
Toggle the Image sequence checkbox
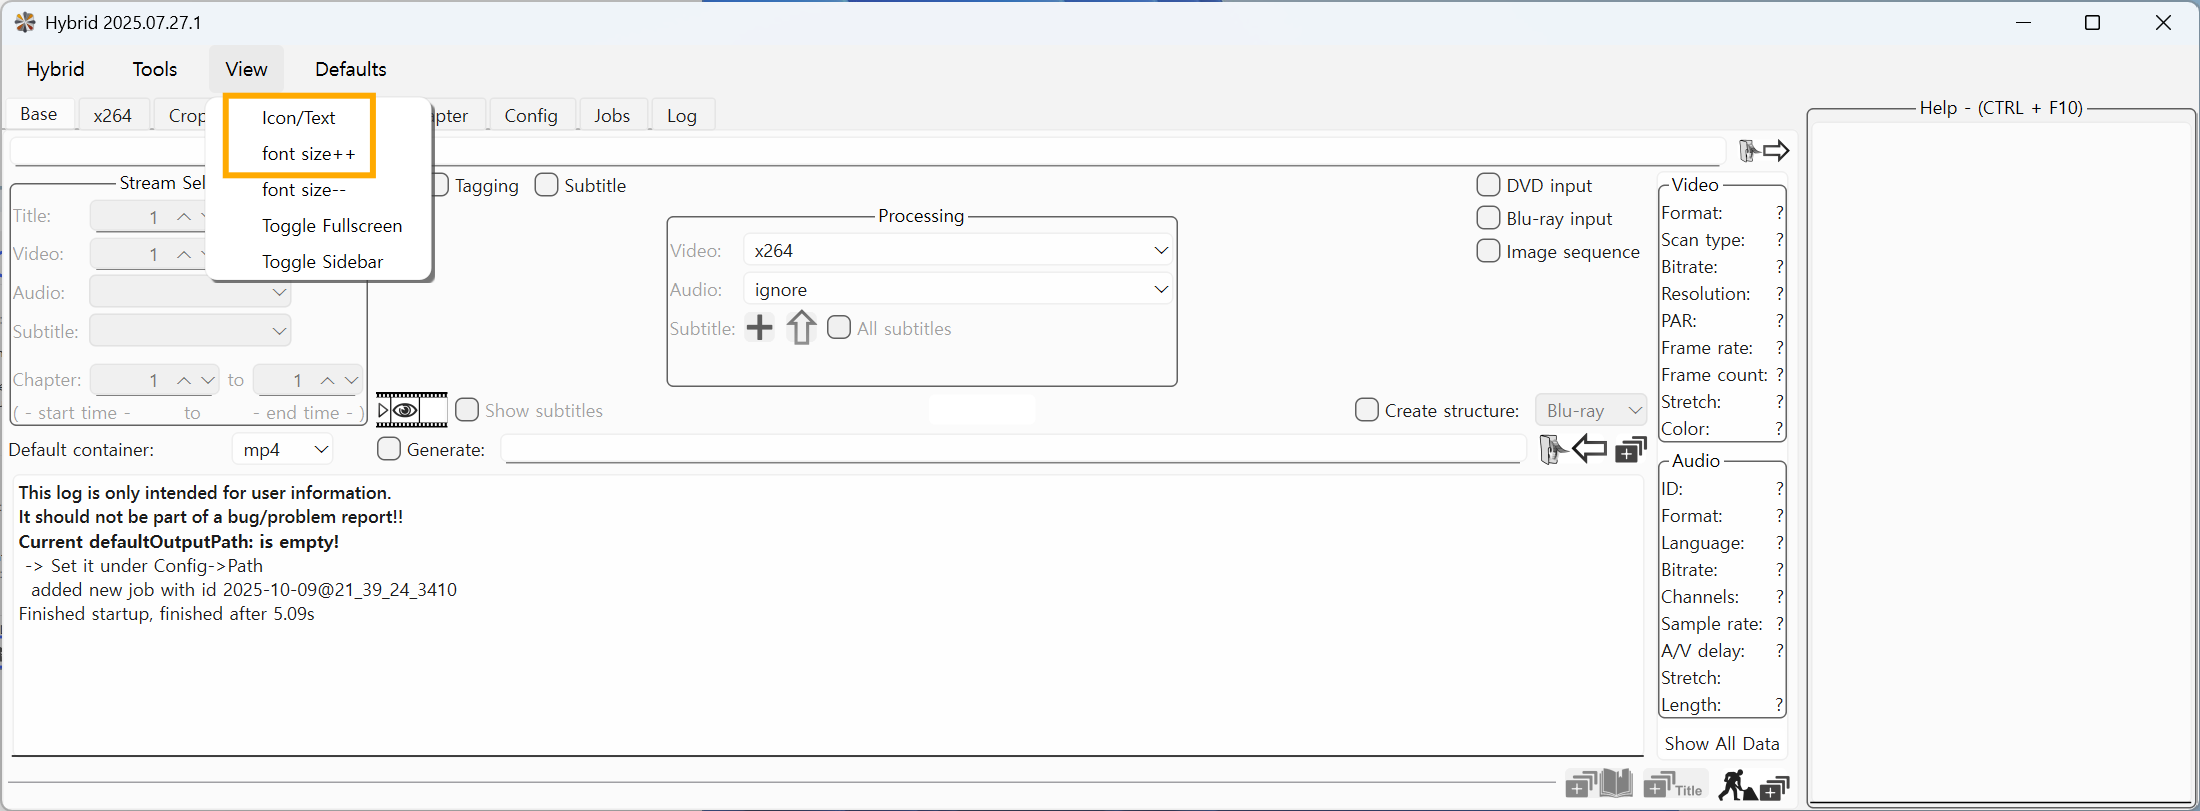pyautogui.click(x=1489, y=251)
